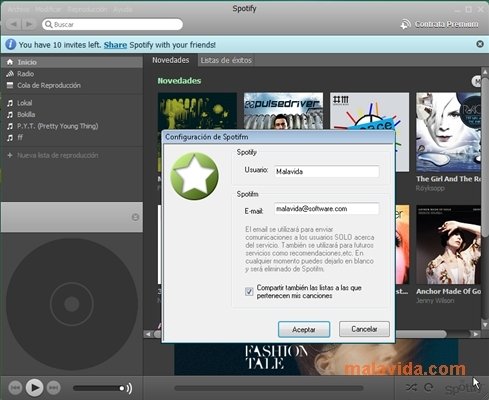Click the Spotifm green star logo
Image resolution: width=489 pixels, height=400 pixels.
194,176
